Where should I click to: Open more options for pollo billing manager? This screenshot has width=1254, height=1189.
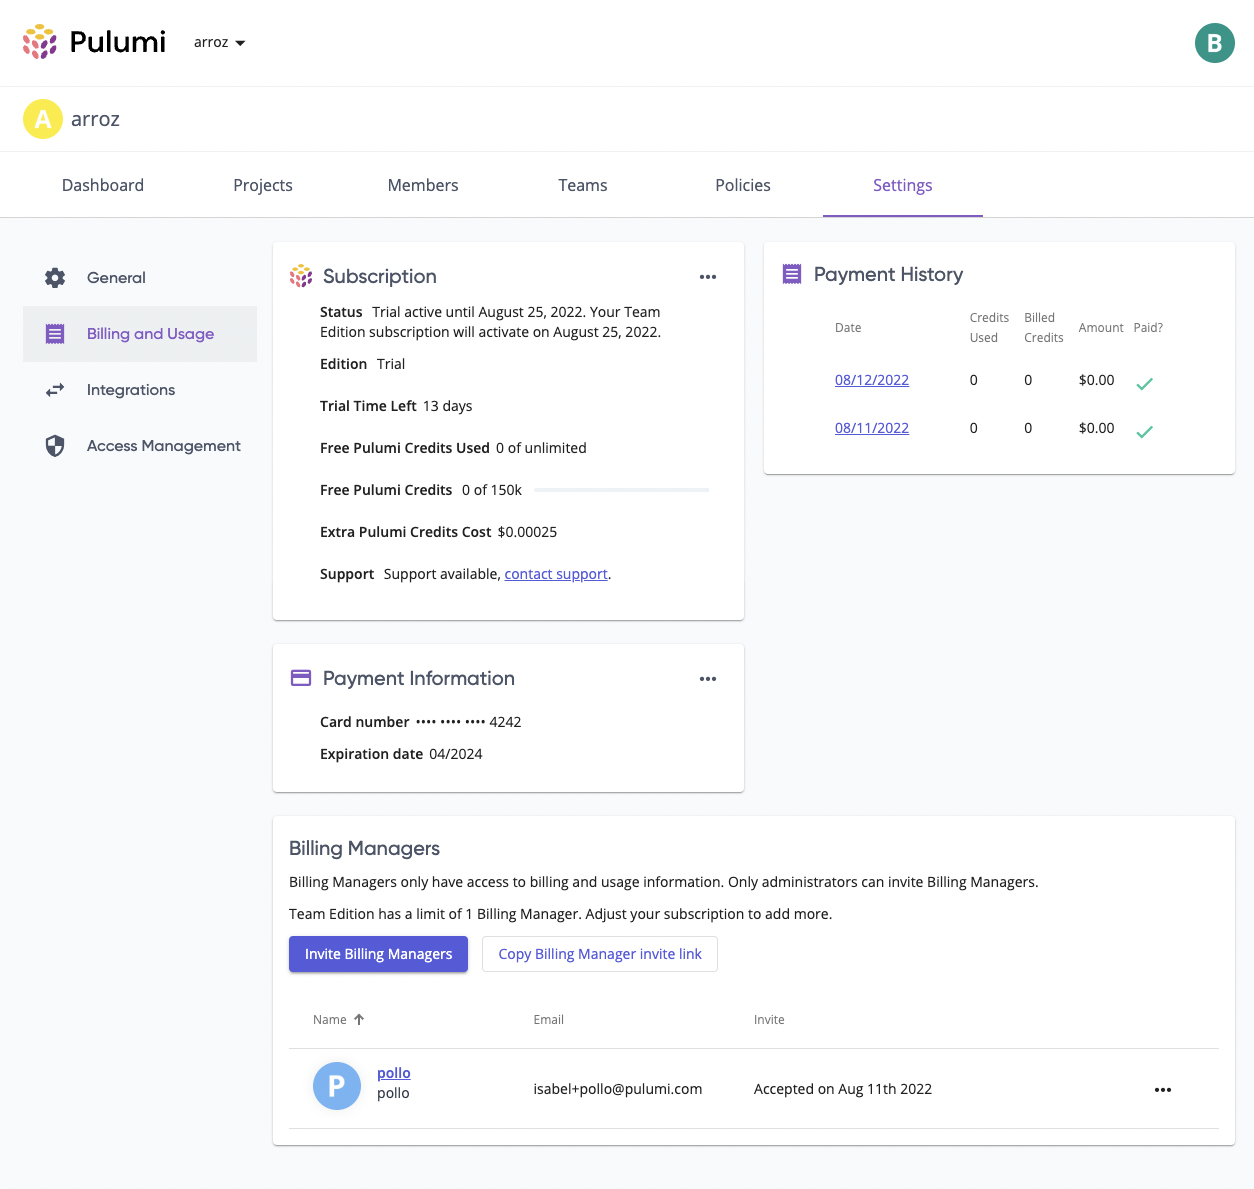point(1163,1090)
